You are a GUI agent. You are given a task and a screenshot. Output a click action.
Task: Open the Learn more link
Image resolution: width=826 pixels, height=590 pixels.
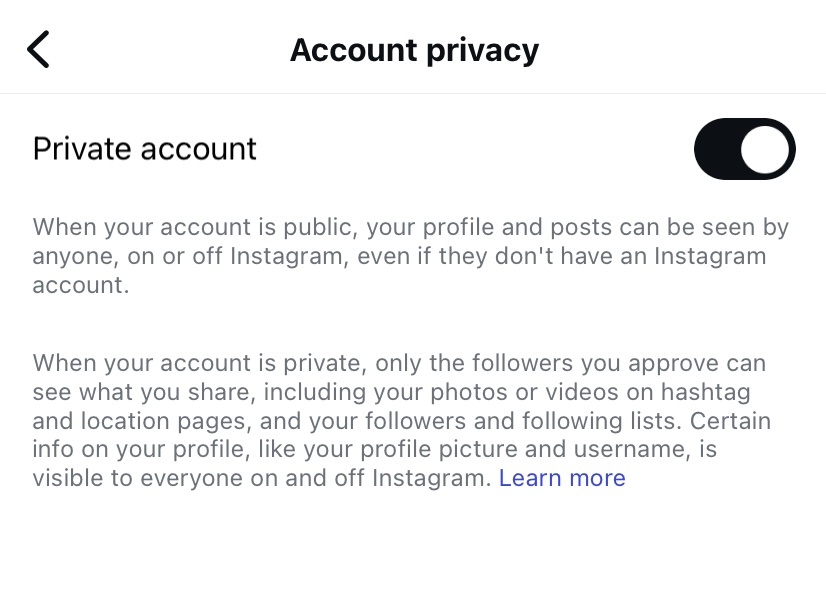point(562,478)
